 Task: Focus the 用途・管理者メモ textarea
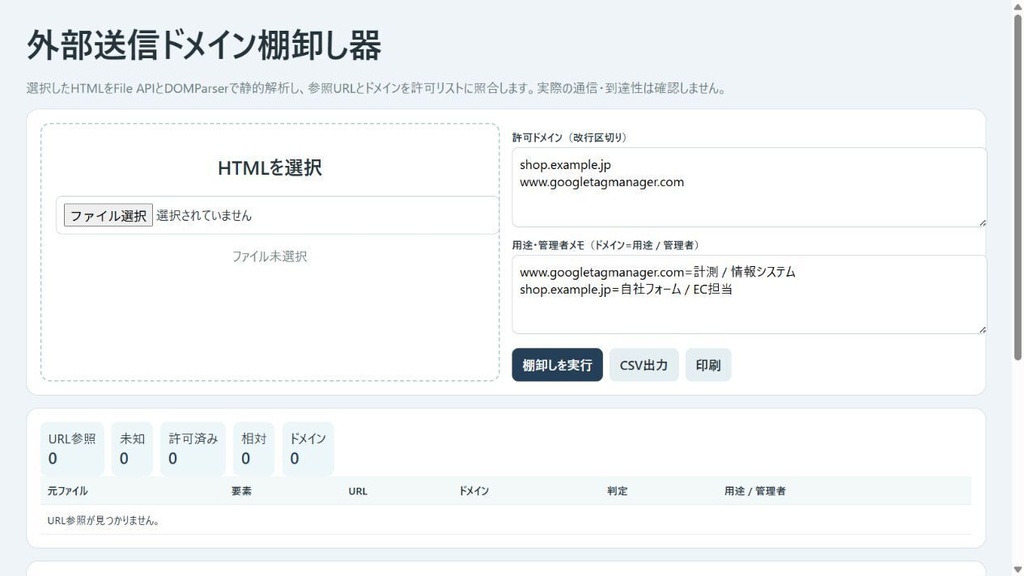coord(749,295)
